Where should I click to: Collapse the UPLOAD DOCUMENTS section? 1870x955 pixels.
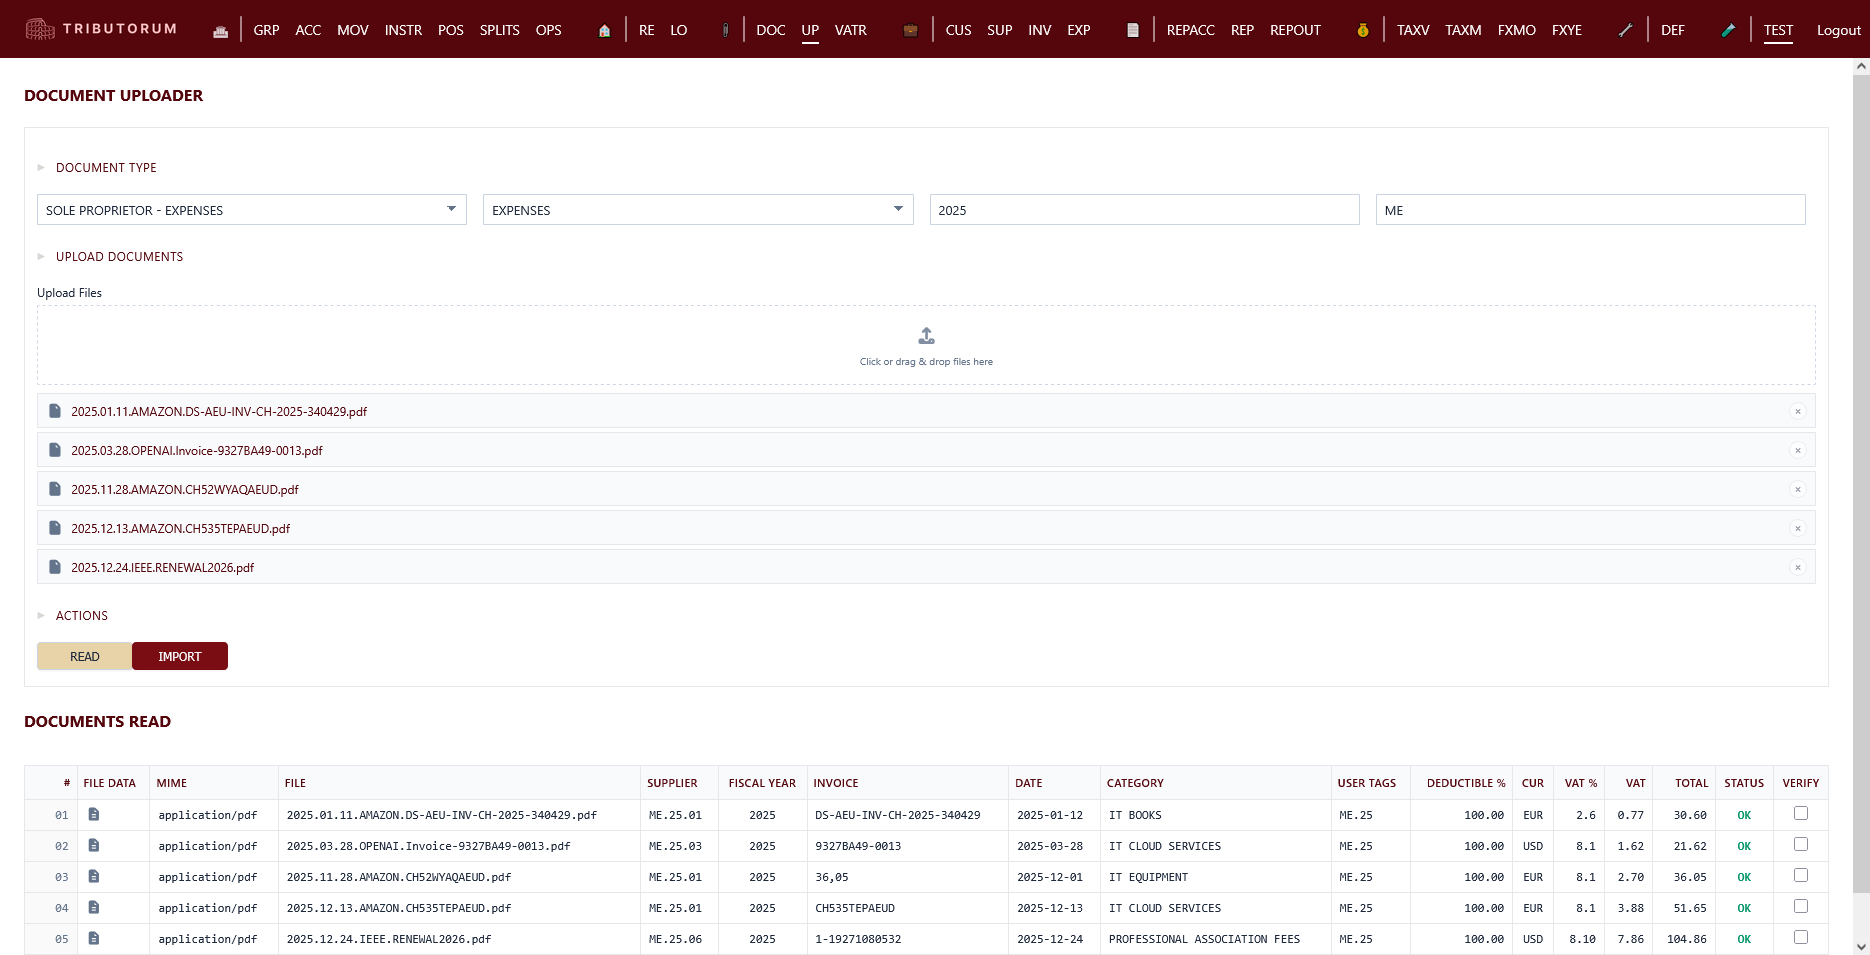[41, 257]
